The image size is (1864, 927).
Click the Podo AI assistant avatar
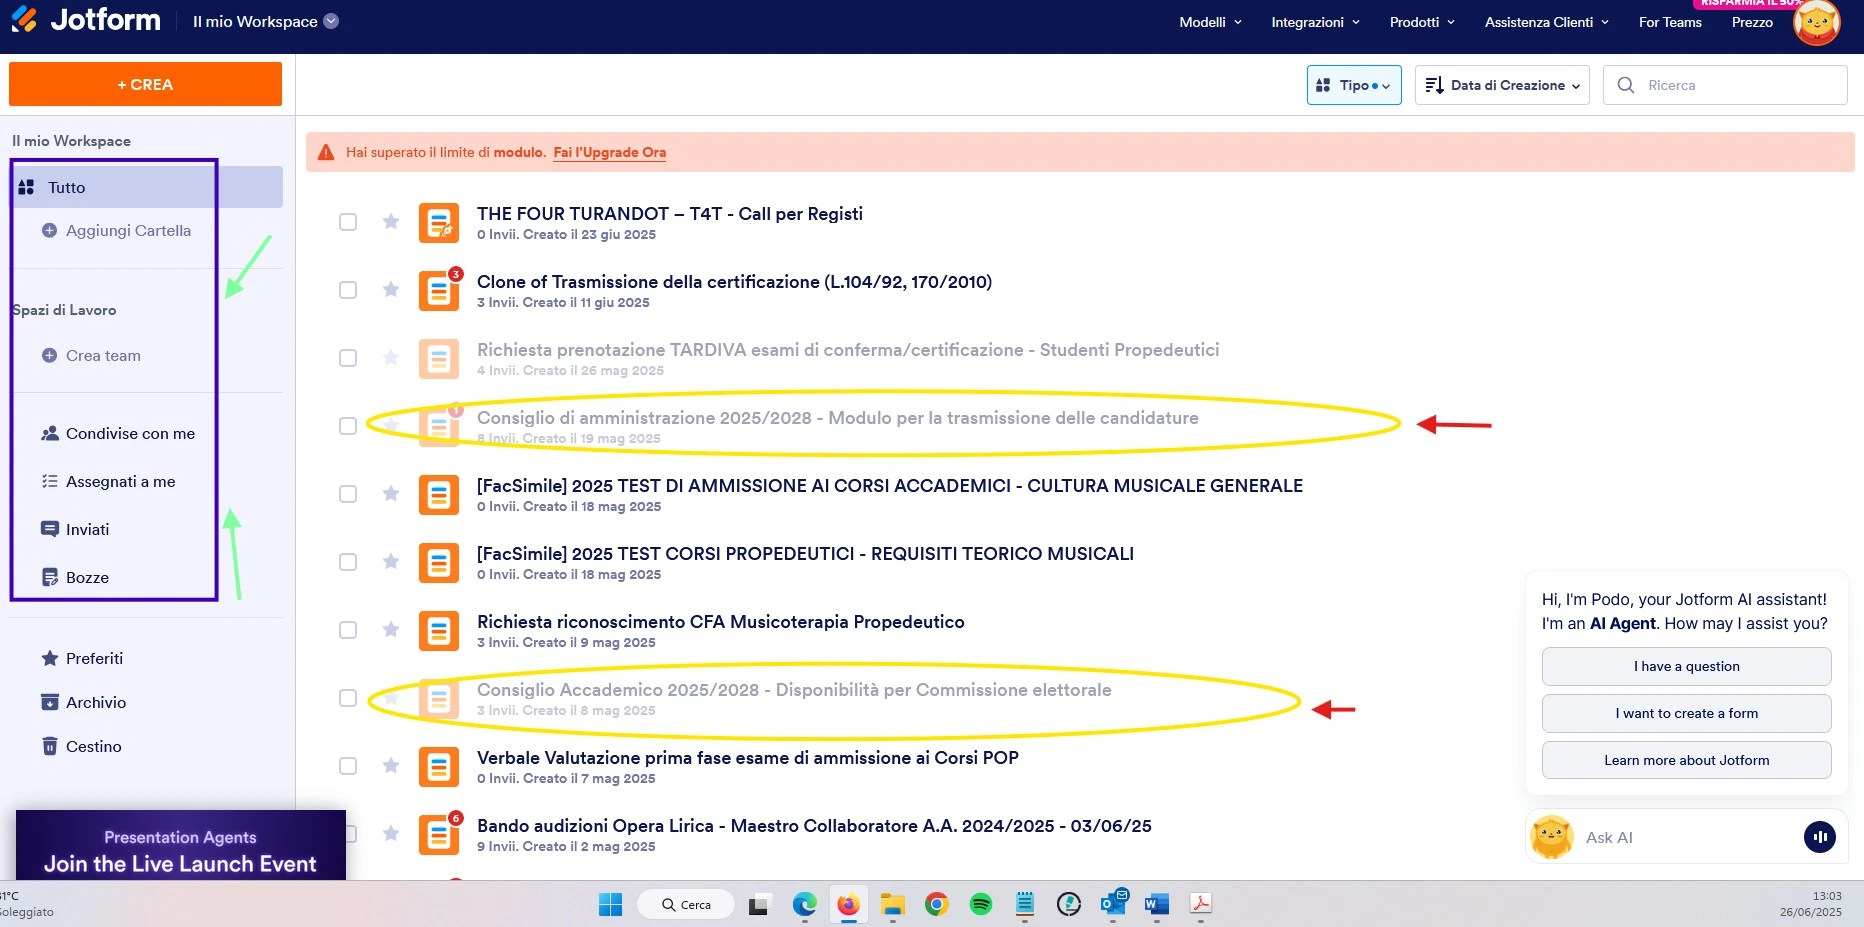[1551, 837]
